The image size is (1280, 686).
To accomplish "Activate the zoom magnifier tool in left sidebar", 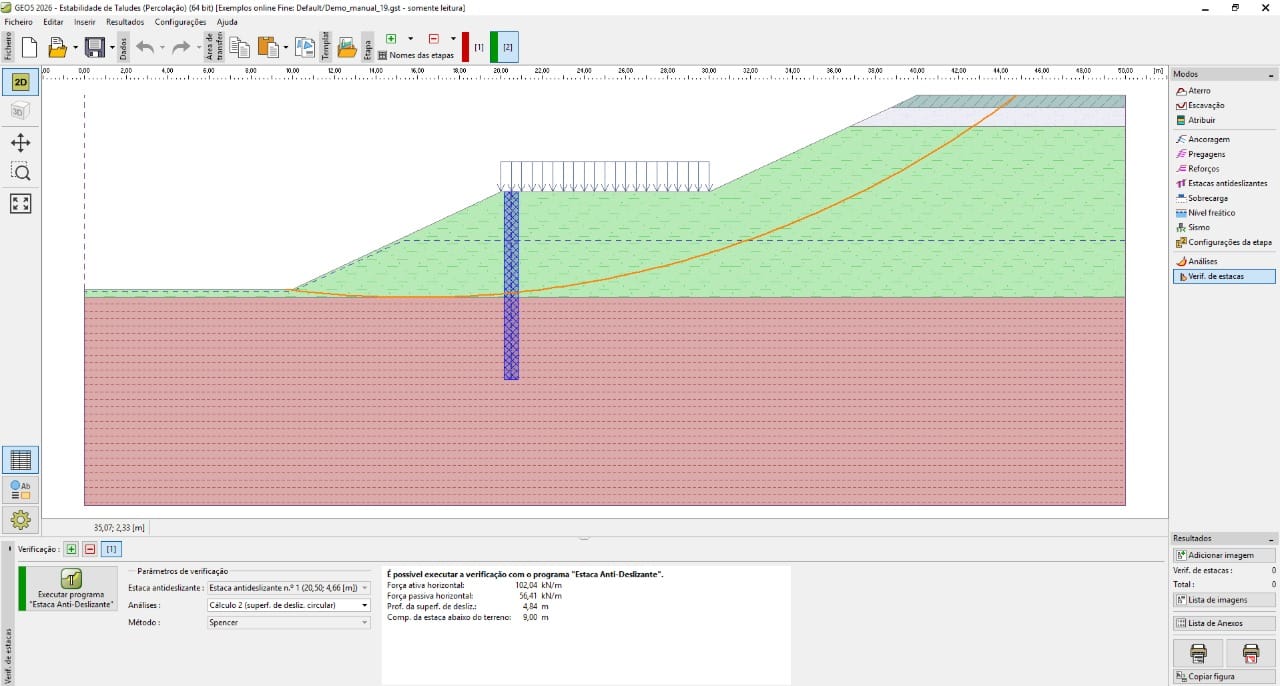I will pos(20,171).
